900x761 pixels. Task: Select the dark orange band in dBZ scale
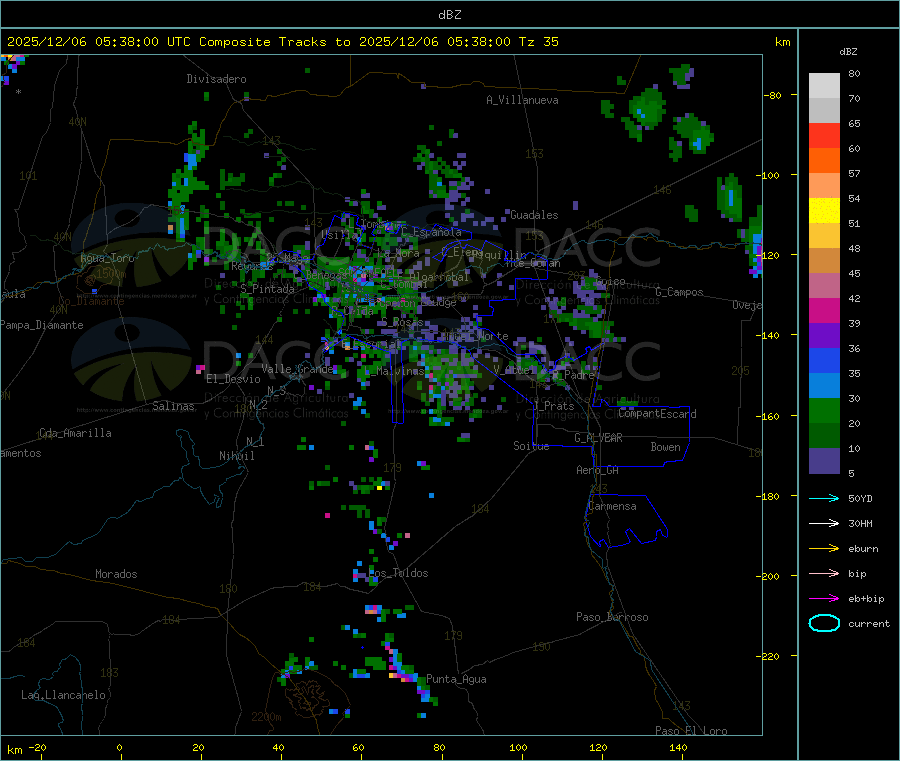pos(824,161)
